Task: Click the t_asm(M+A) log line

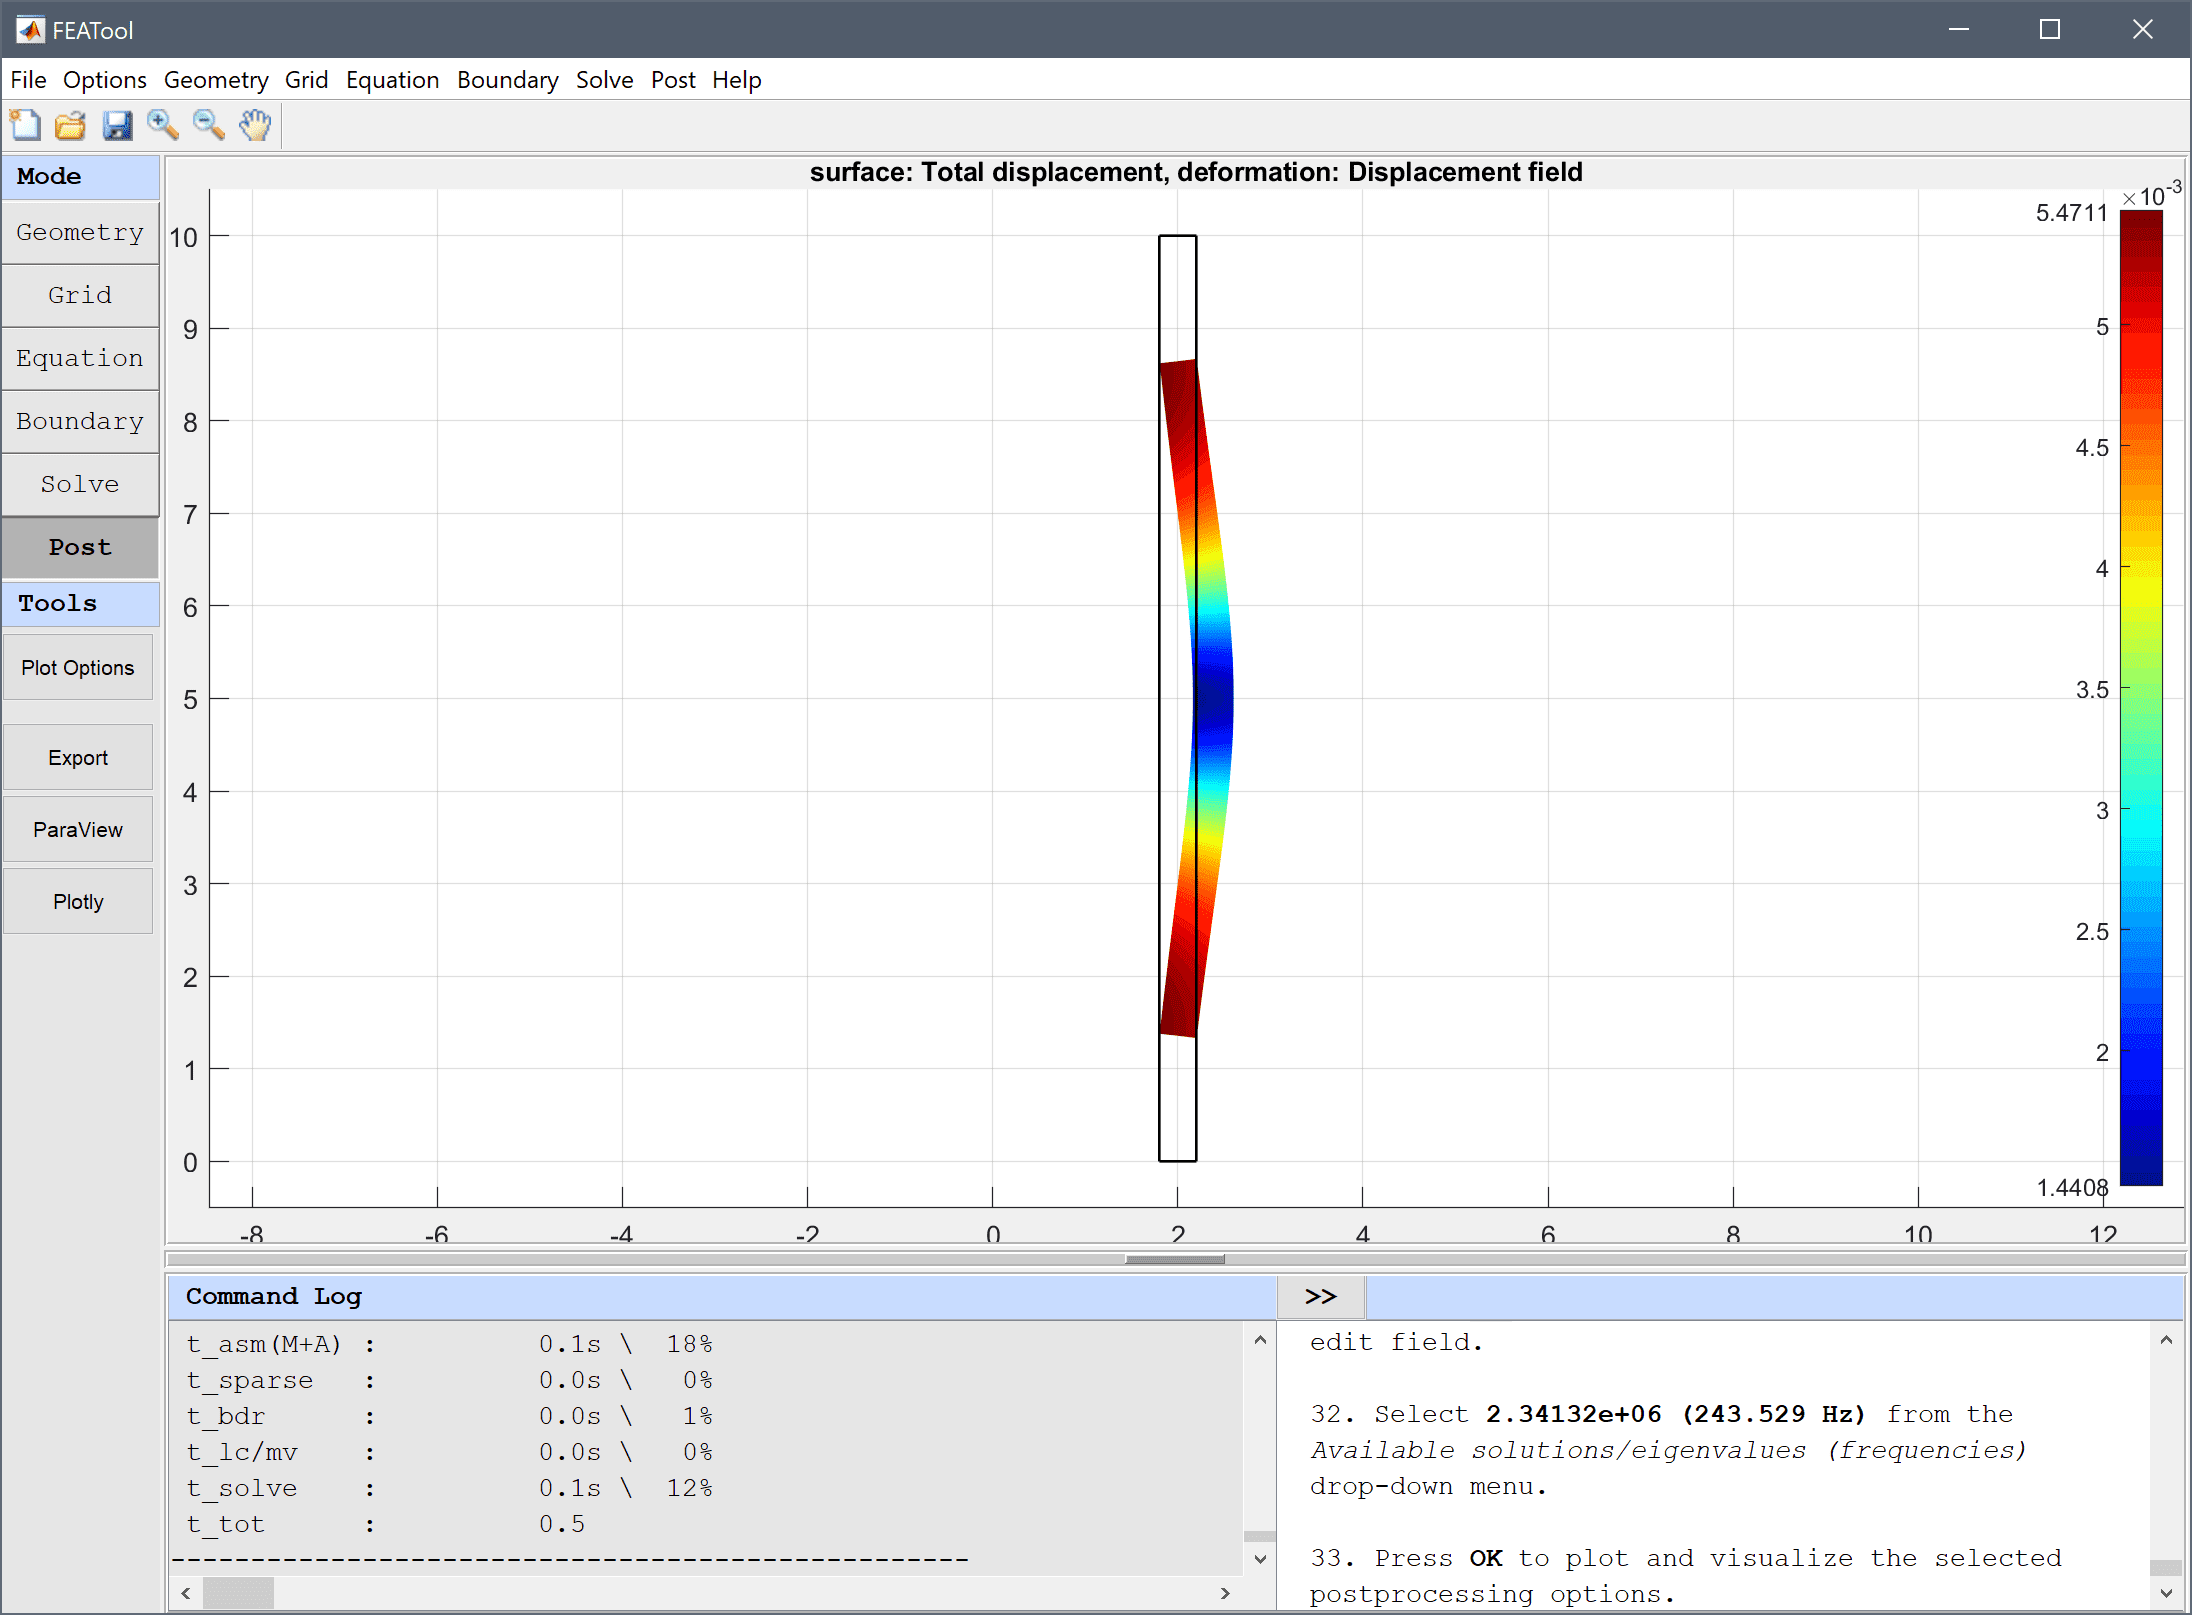Action: click(450, 1344)
